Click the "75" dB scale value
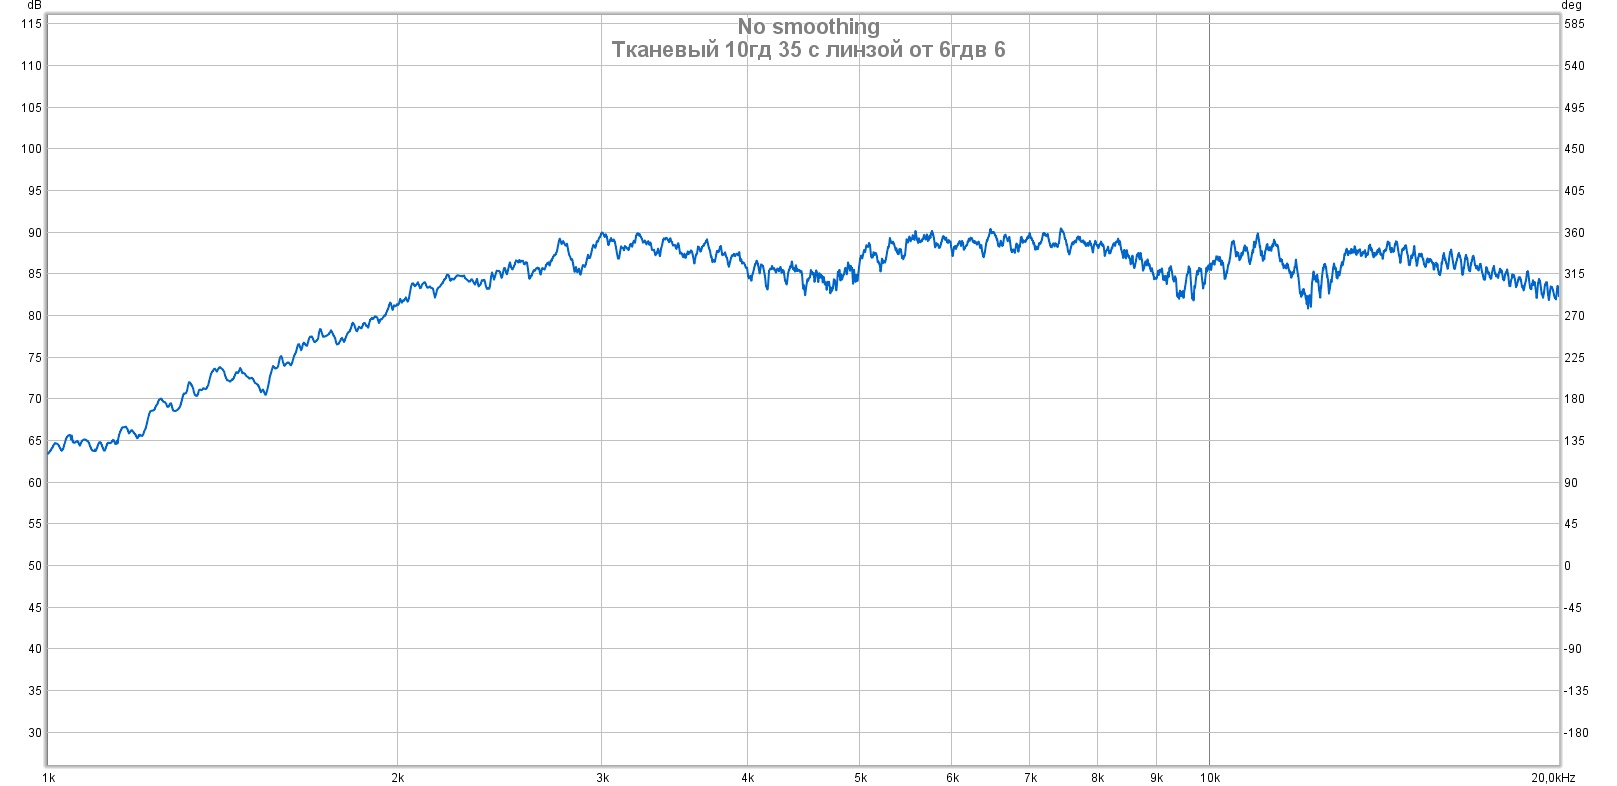Screen dimensions: 1617x786 click(35, 358)
